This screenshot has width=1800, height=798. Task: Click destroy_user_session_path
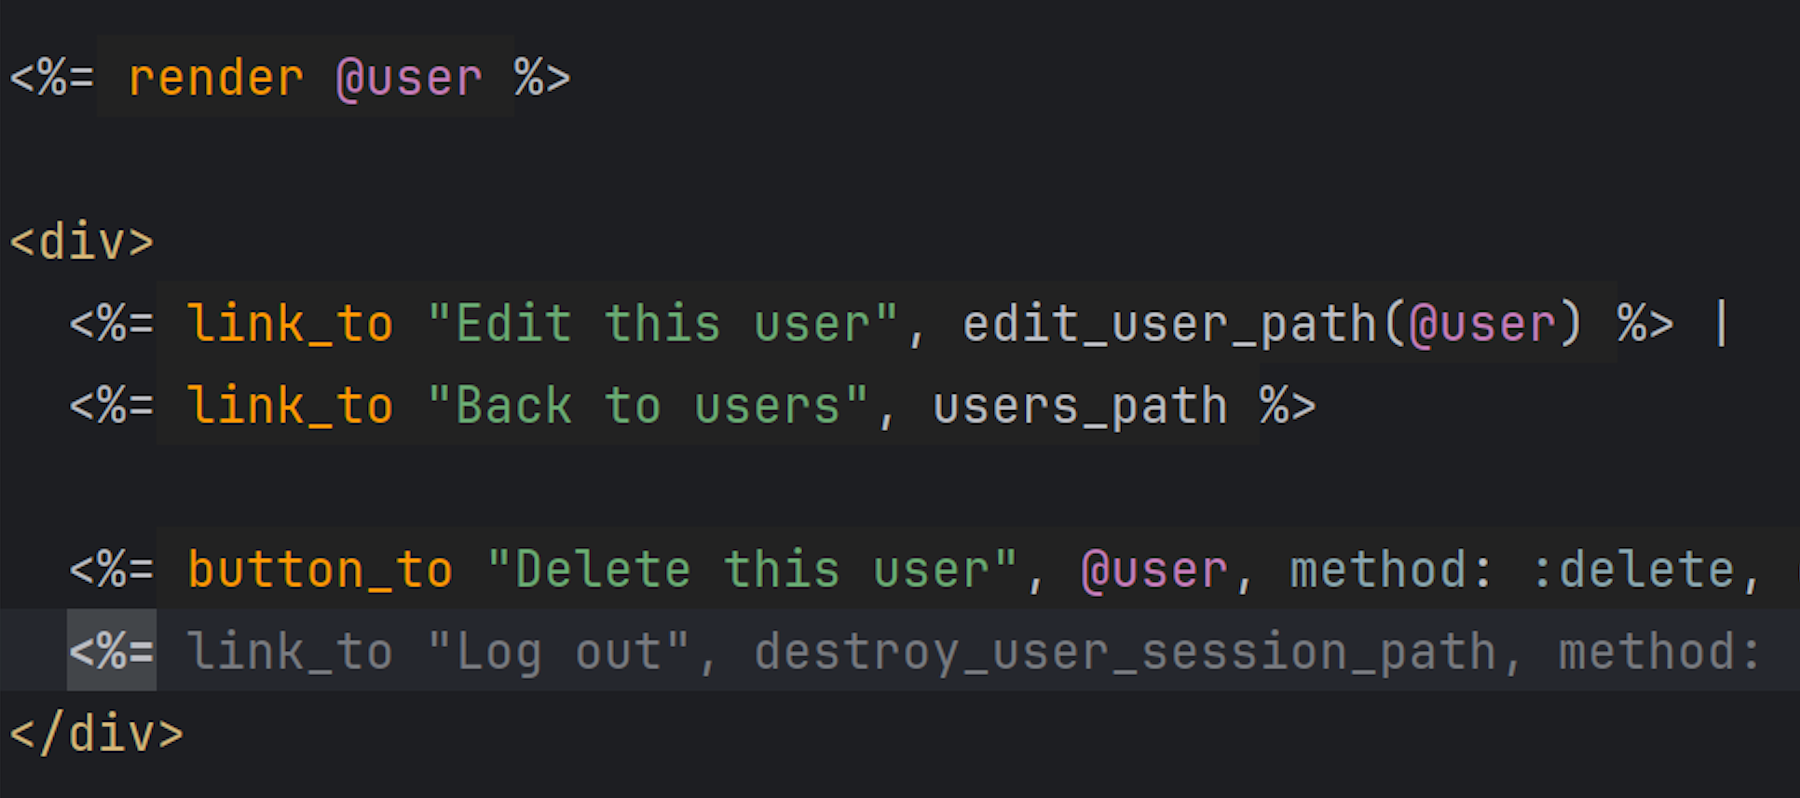1125,652
